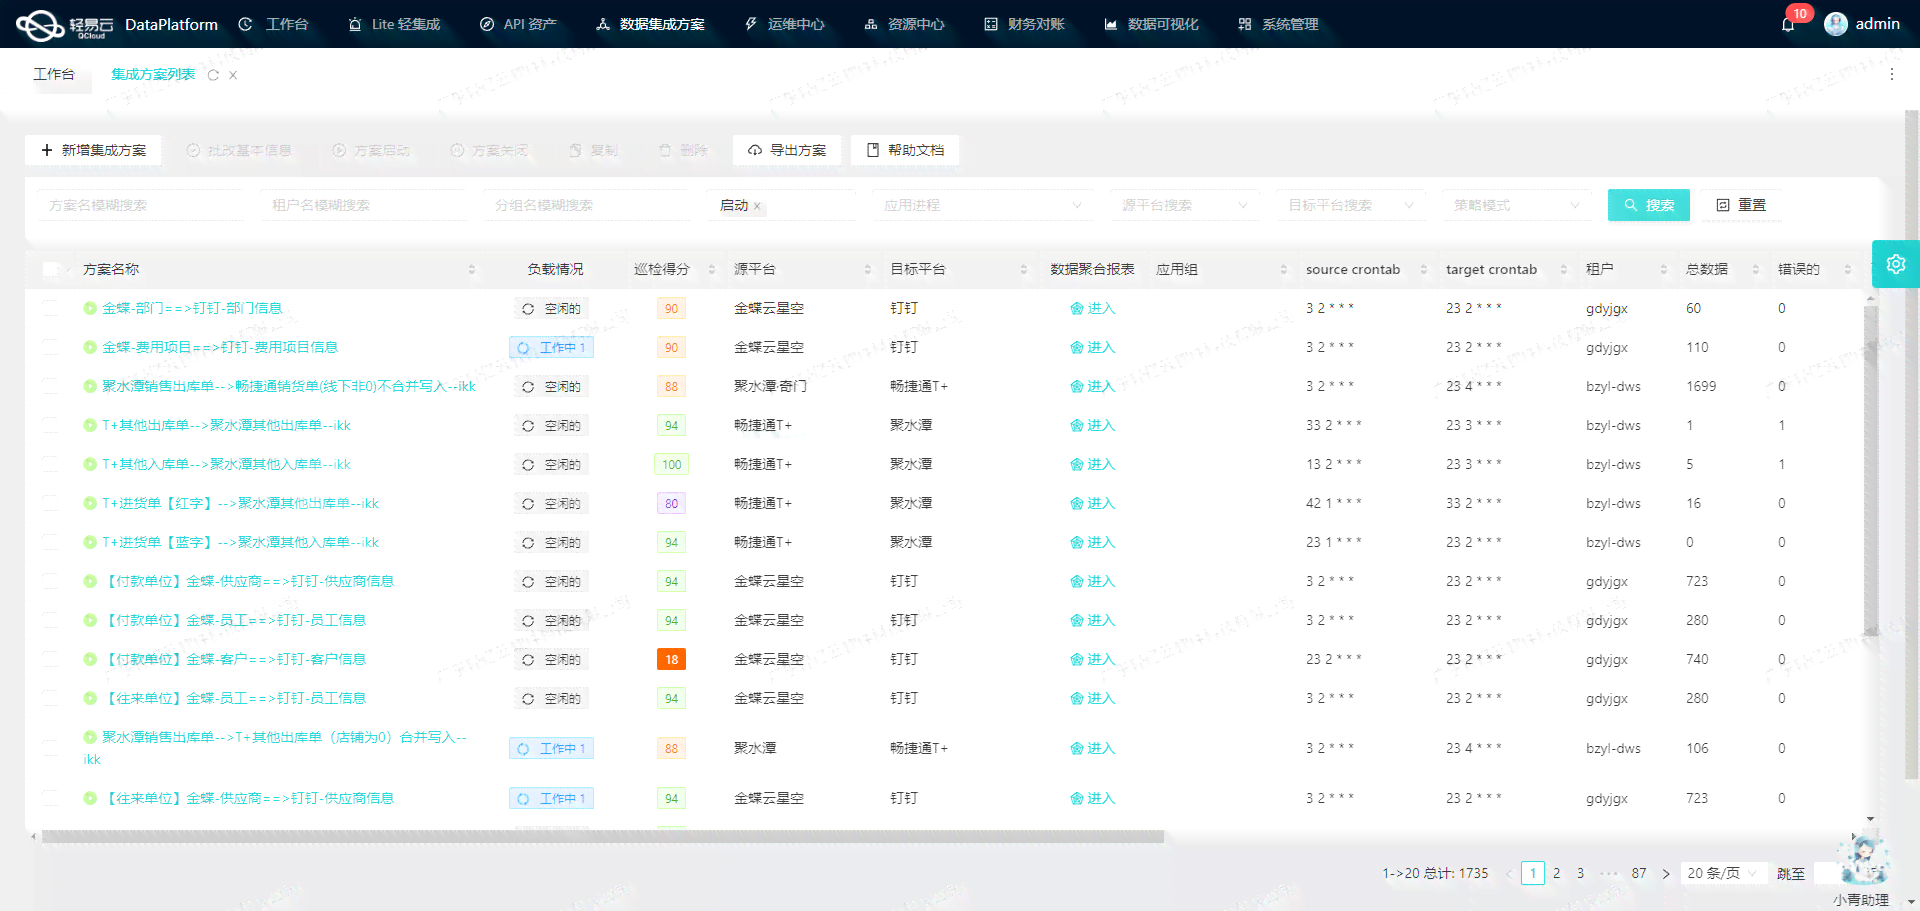Sort by target crontab column arrows

coord(1564,269)
